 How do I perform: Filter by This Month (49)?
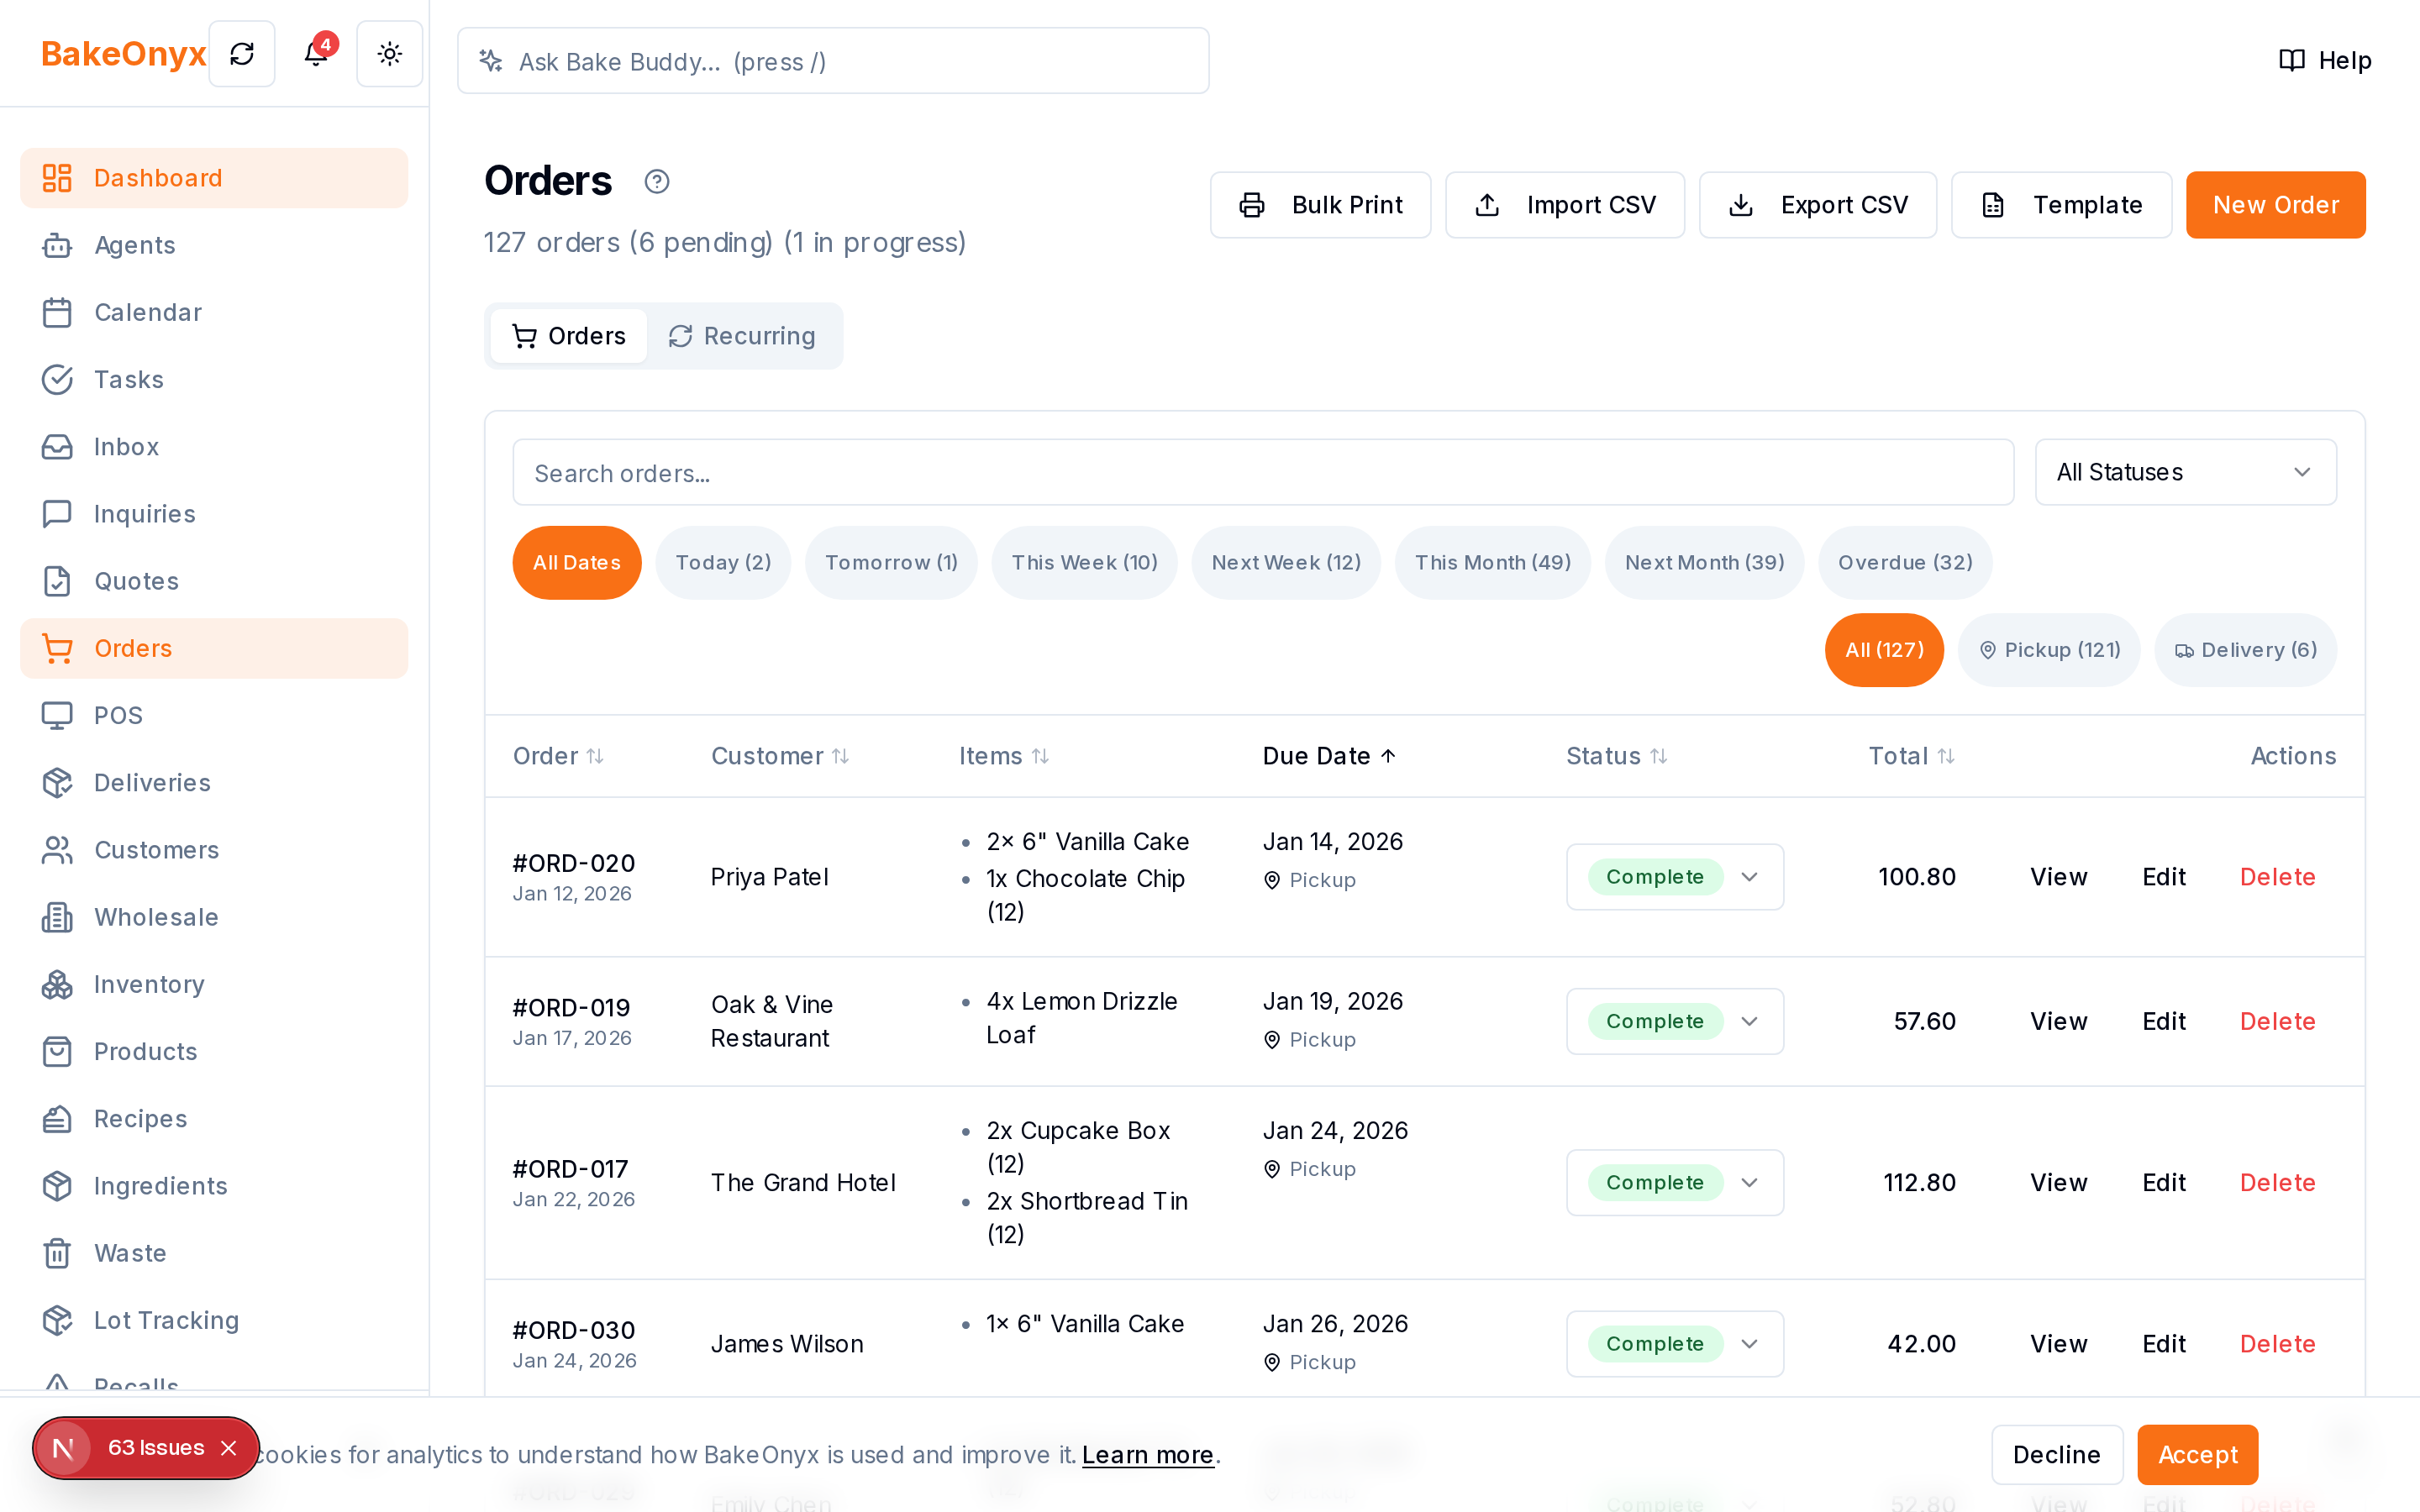1492,563
